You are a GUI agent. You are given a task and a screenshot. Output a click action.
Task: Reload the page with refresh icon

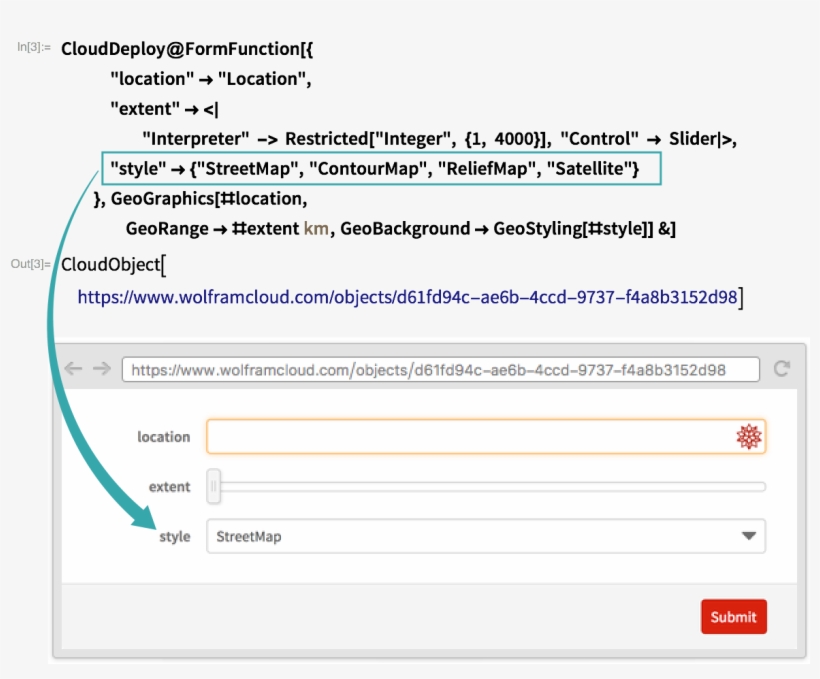click(782, 369)
